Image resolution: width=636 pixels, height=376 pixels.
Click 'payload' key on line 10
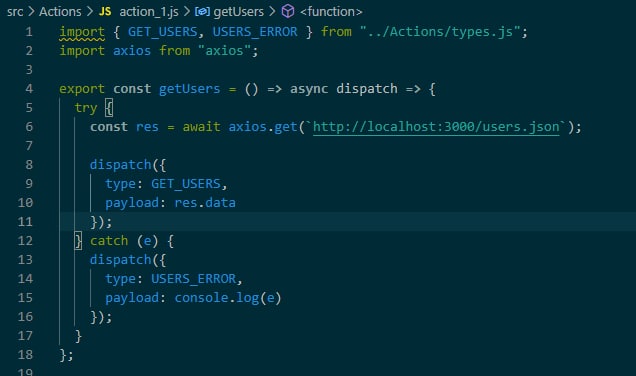point(132,203)
